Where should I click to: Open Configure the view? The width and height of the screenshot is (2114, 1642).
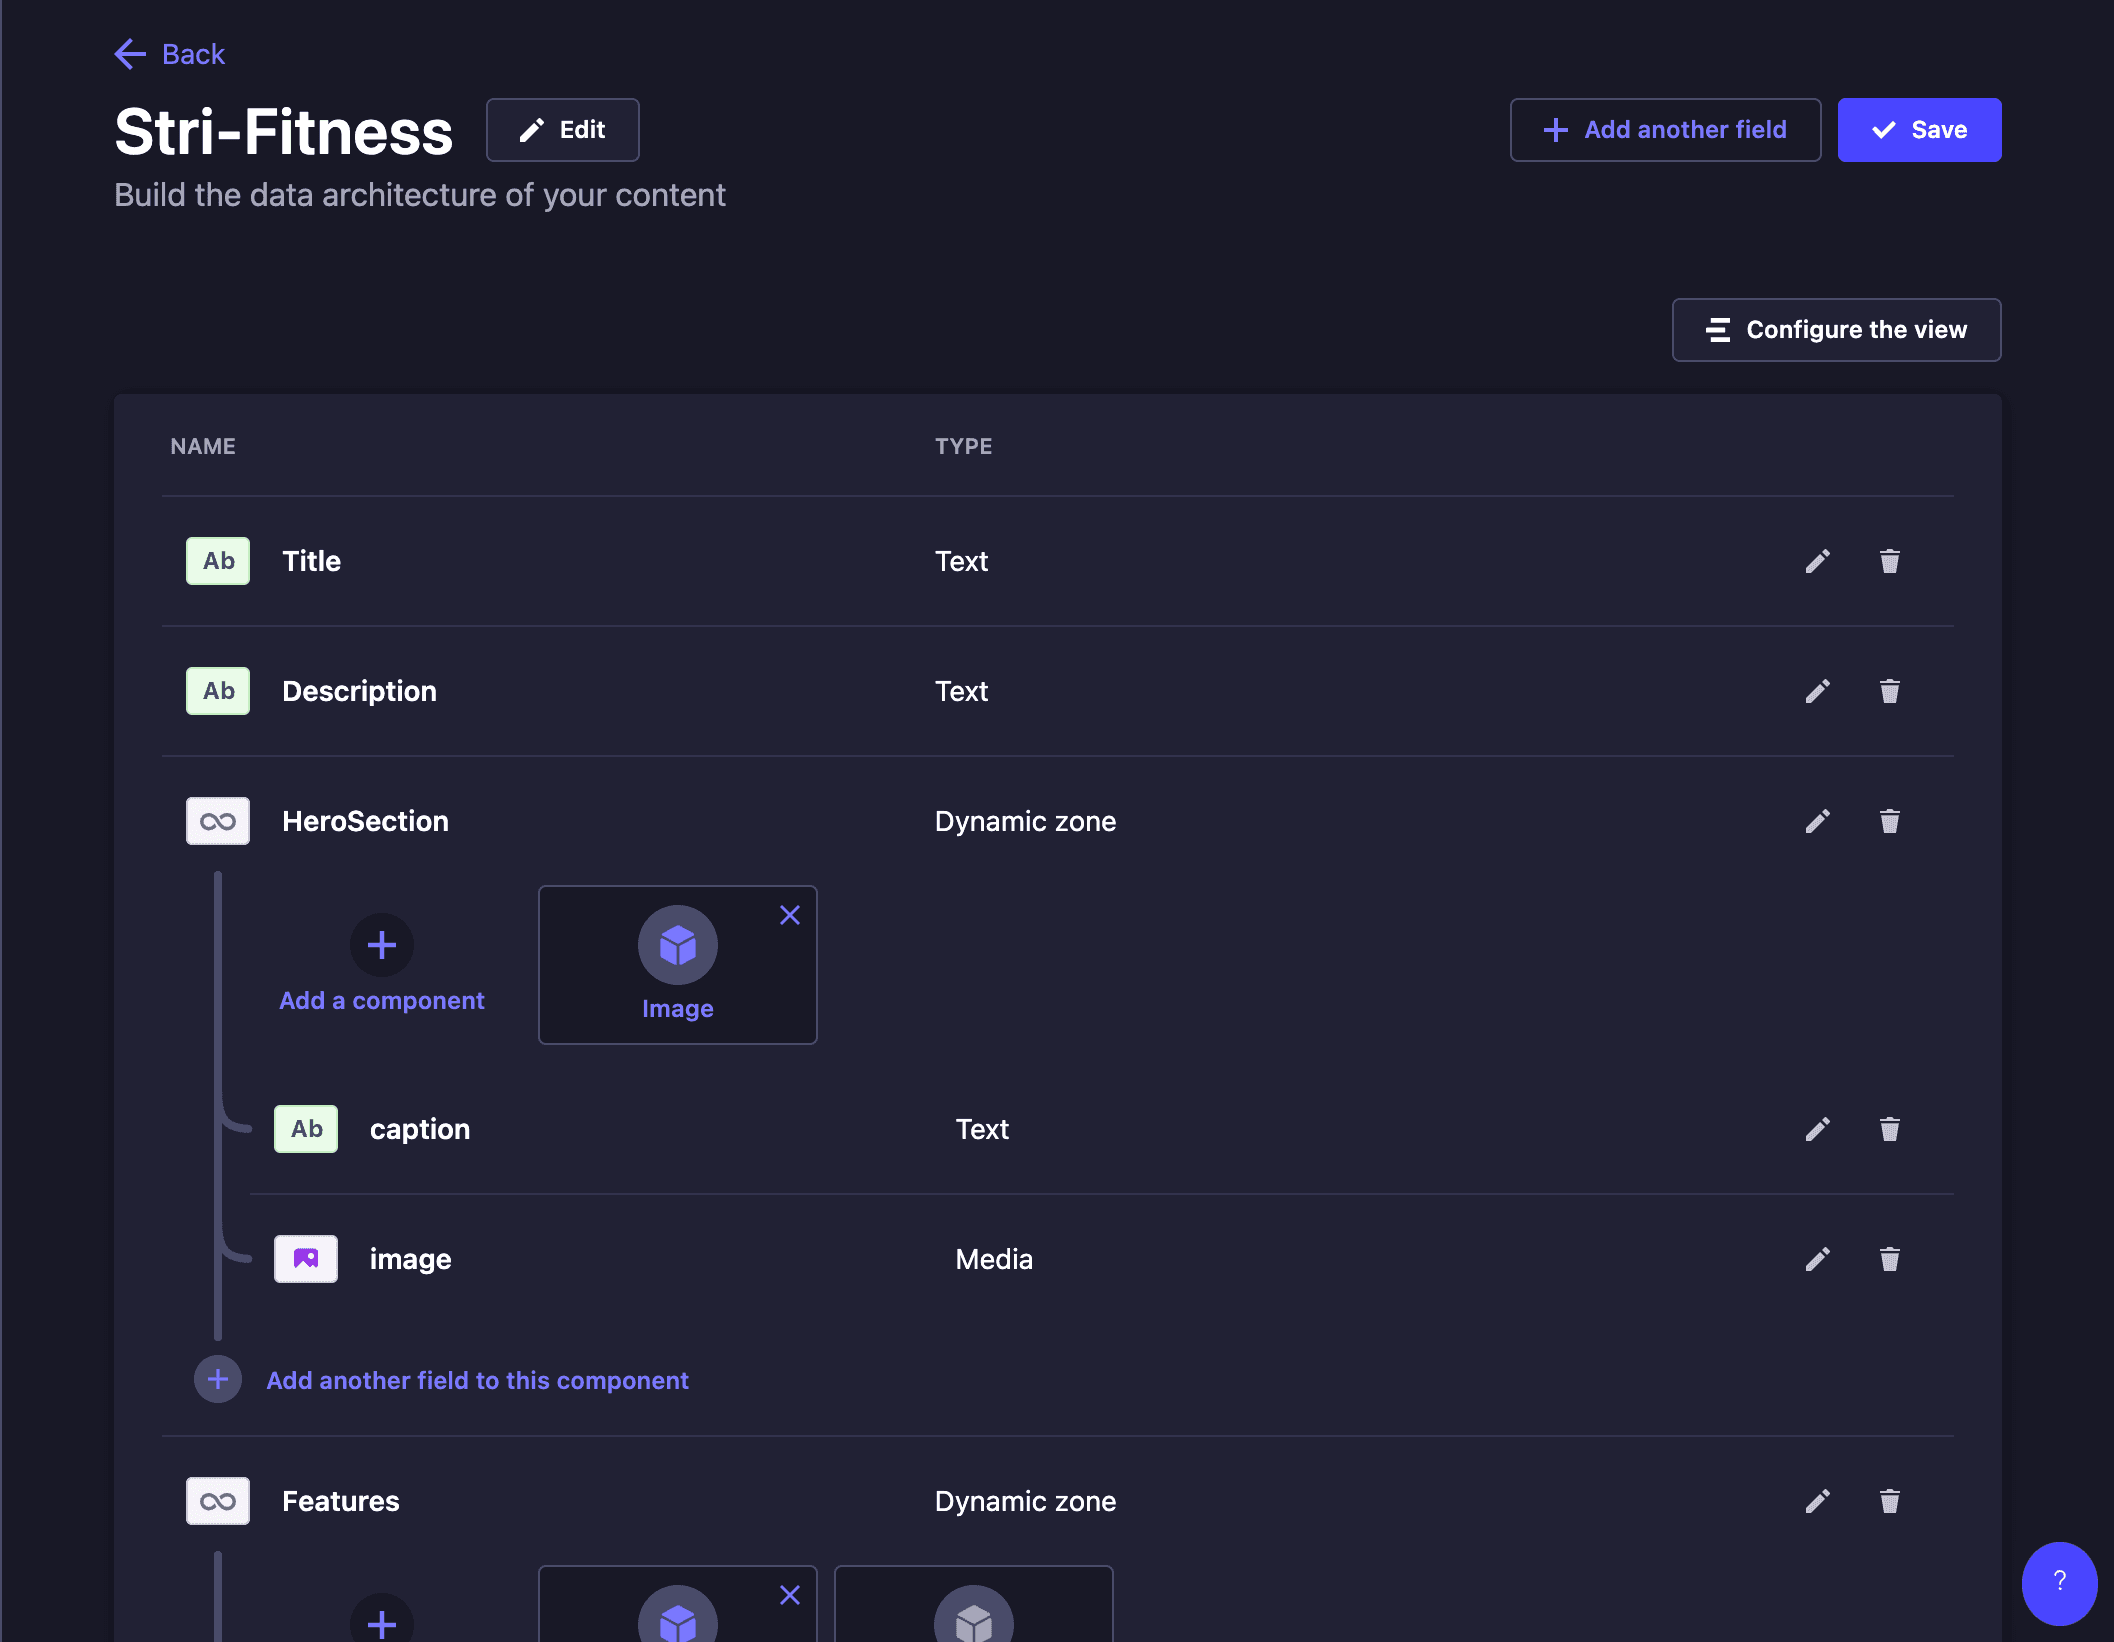click(1836, 330)
